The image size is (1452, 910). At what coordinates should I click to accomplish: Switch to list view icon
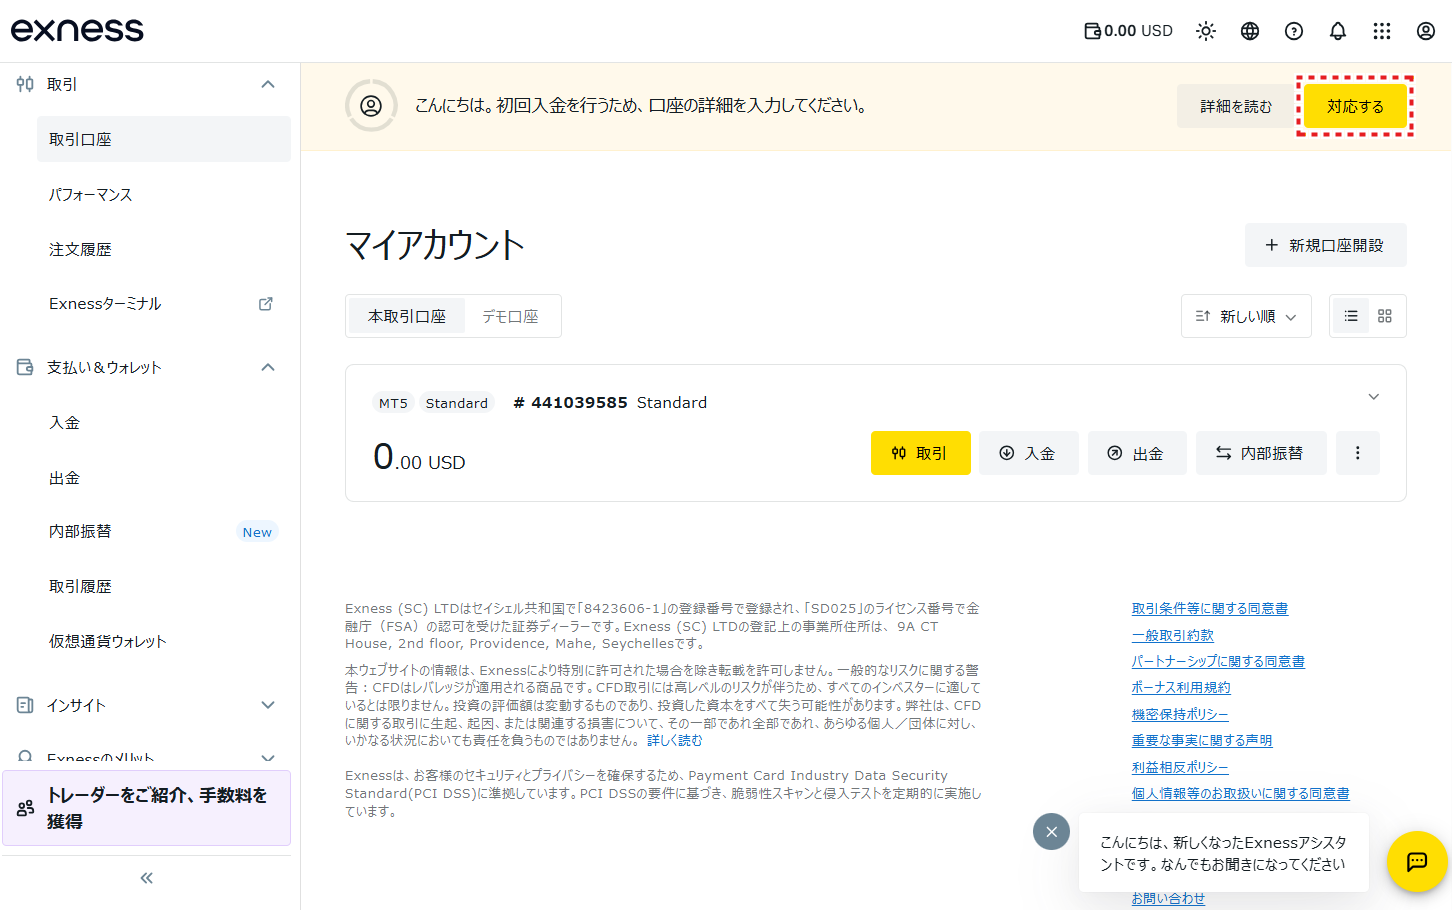click(x=1351, y=316)
